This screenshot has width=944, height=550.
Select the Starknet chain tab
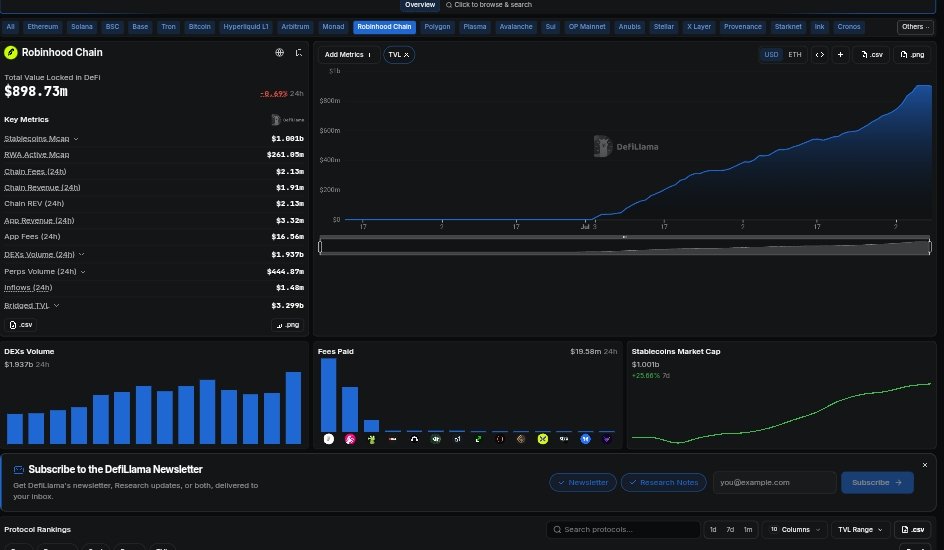(788, 27)
